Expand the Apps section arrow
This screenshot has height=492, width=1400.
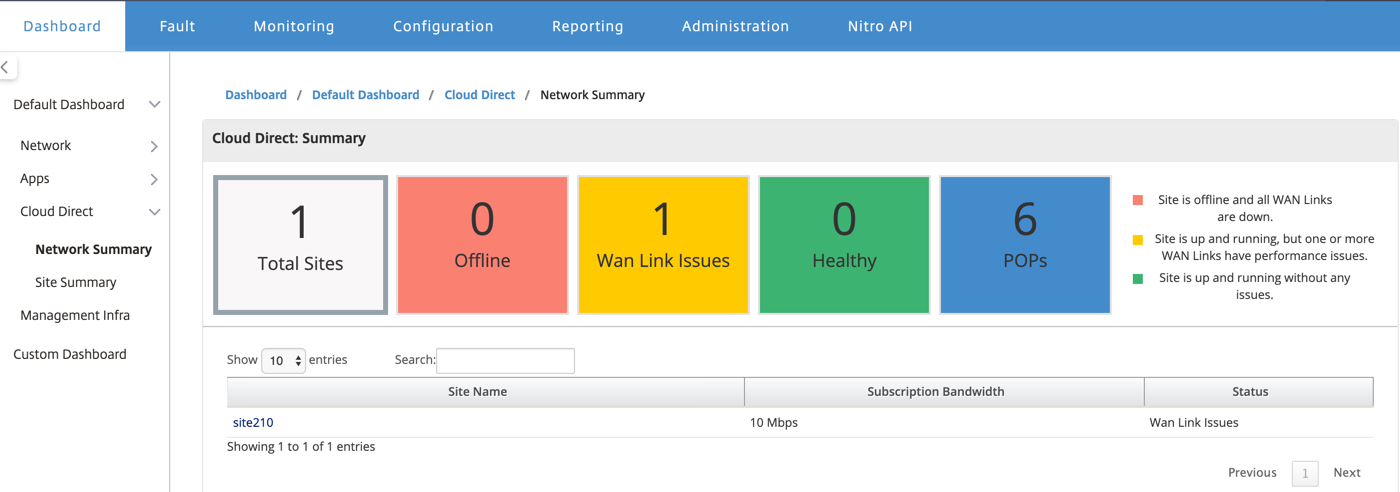(x=154, y=179)
